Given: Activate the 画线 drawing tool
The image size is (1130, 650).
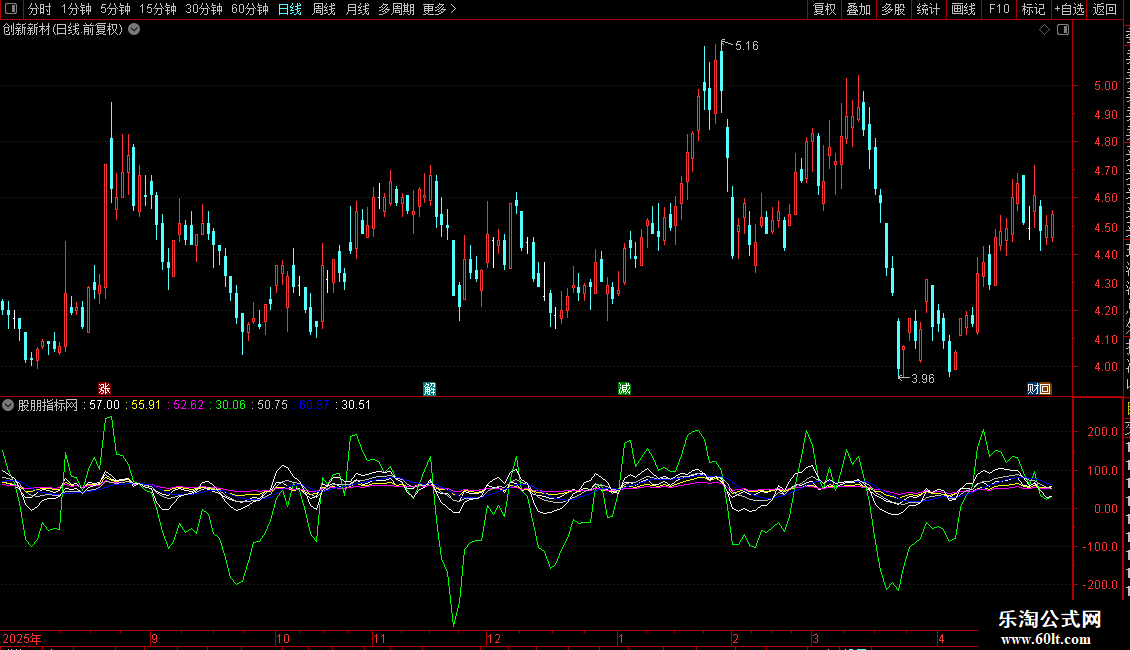Looking at the screenshot, I should [964, 9].
